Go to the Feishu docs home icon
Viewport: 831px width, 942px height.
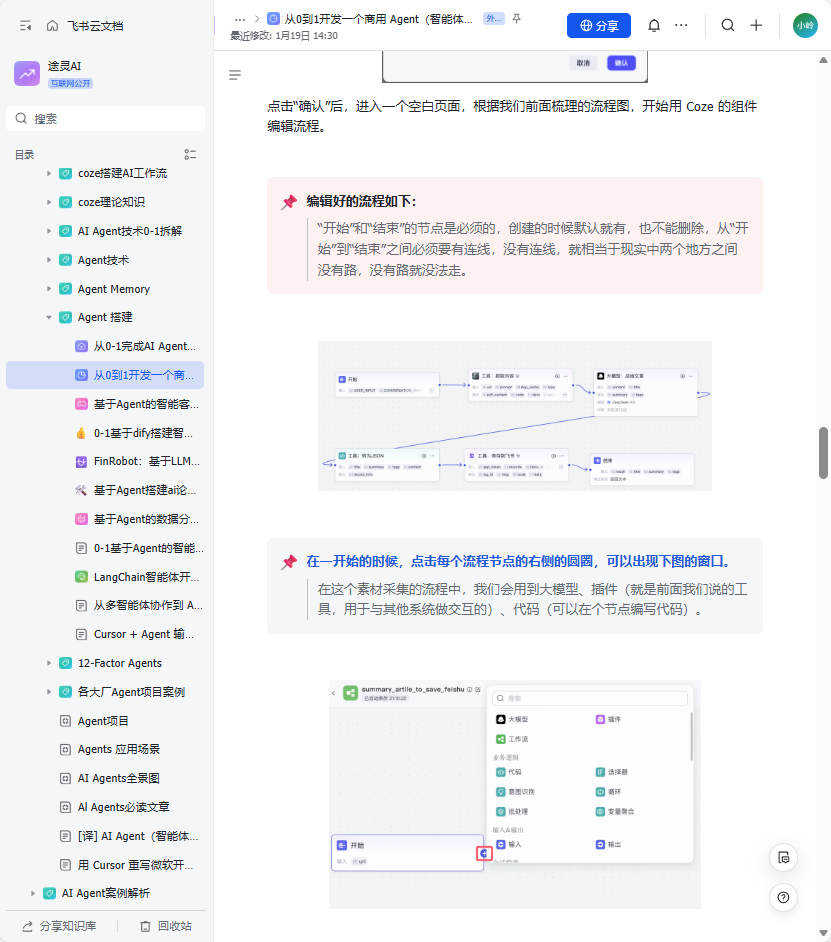52,26
